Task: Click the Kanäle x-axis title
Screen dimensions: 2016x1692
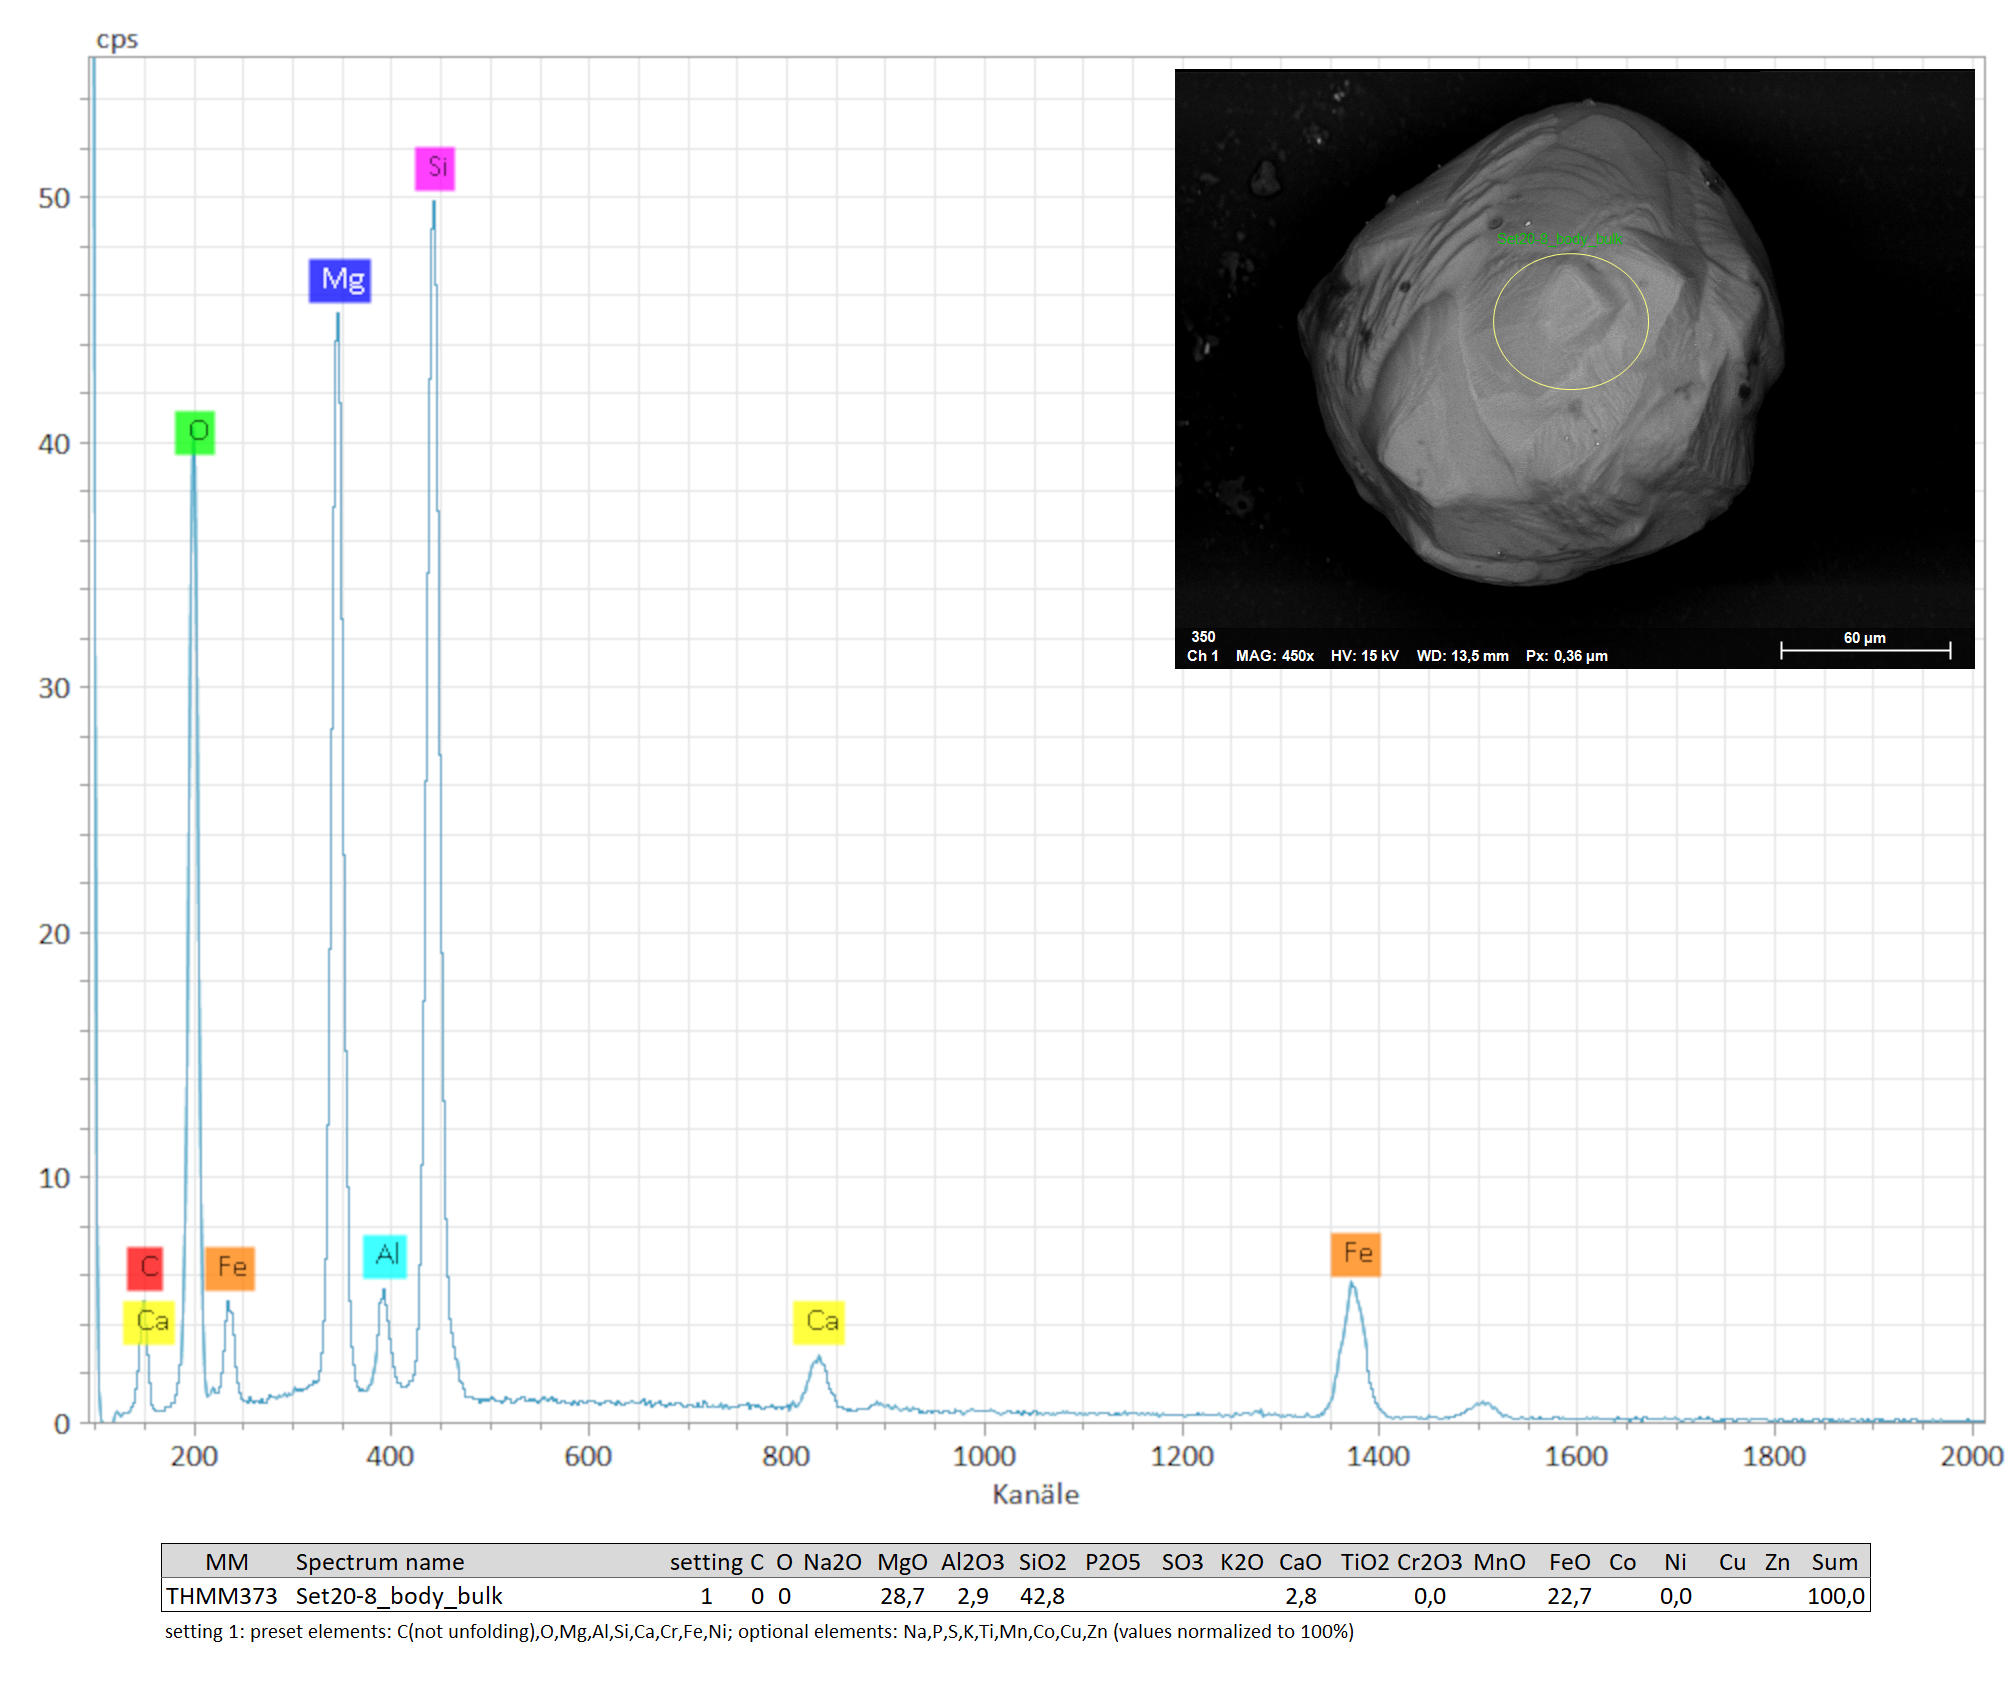Action: (1035, 1494)
